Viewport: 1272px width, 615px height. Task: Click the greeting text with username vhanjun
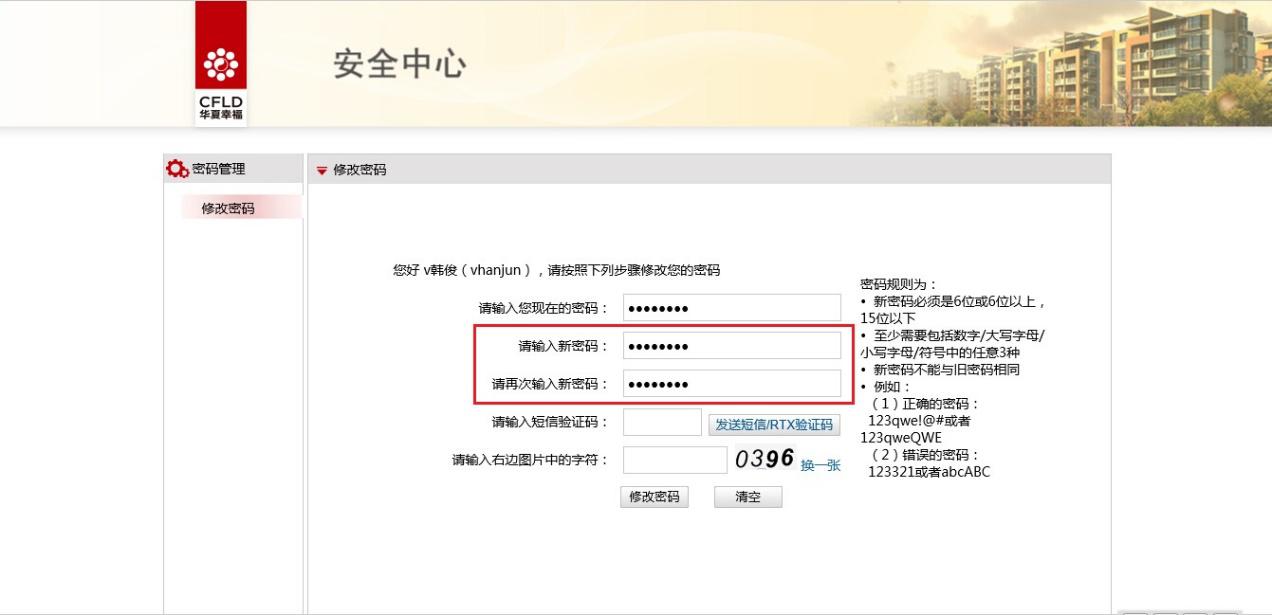556,270
